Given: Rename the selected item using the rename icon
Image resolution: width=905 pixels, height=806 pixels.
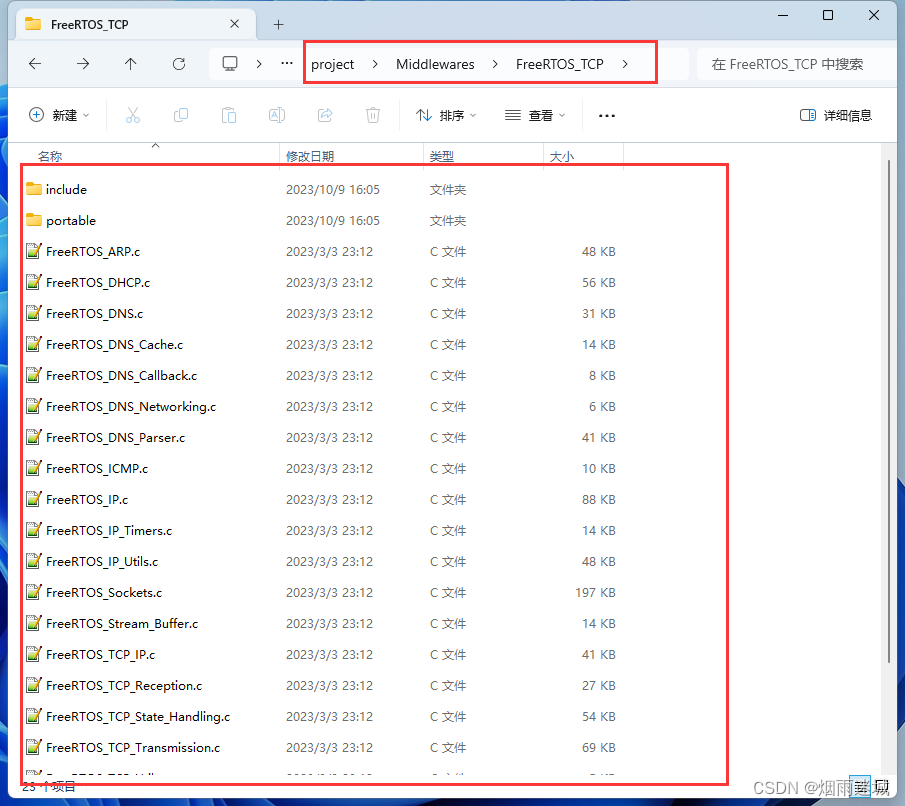Looking at the screenshot, I should [277, 115].
